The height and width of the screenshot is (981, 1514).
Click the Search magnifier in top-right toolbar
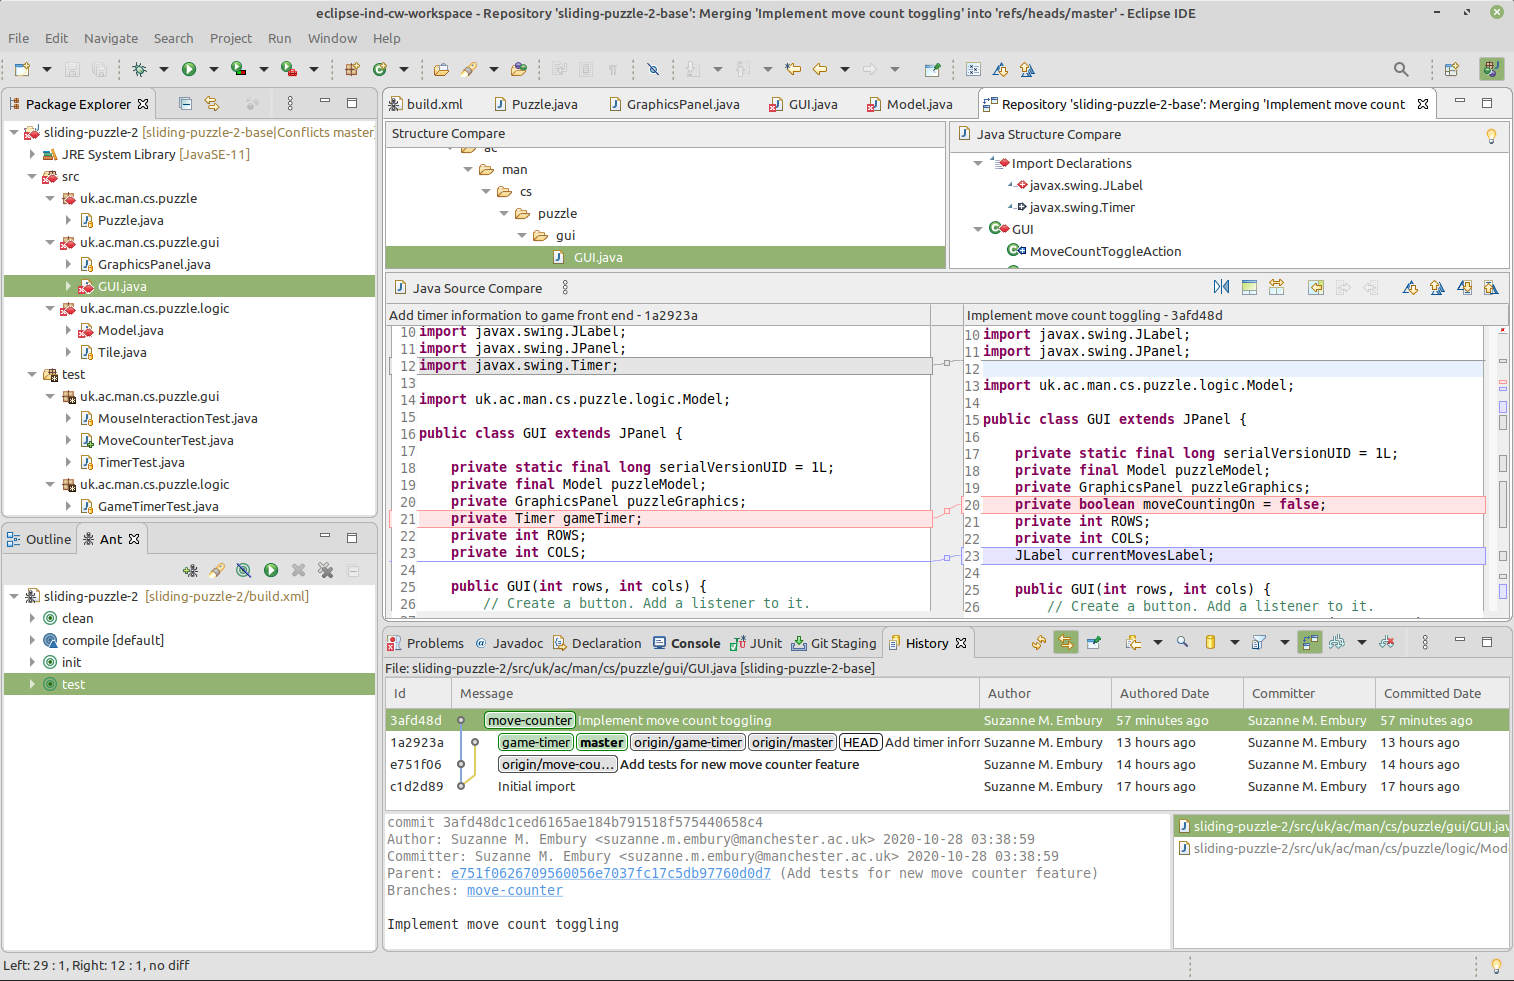(1401, 69)
